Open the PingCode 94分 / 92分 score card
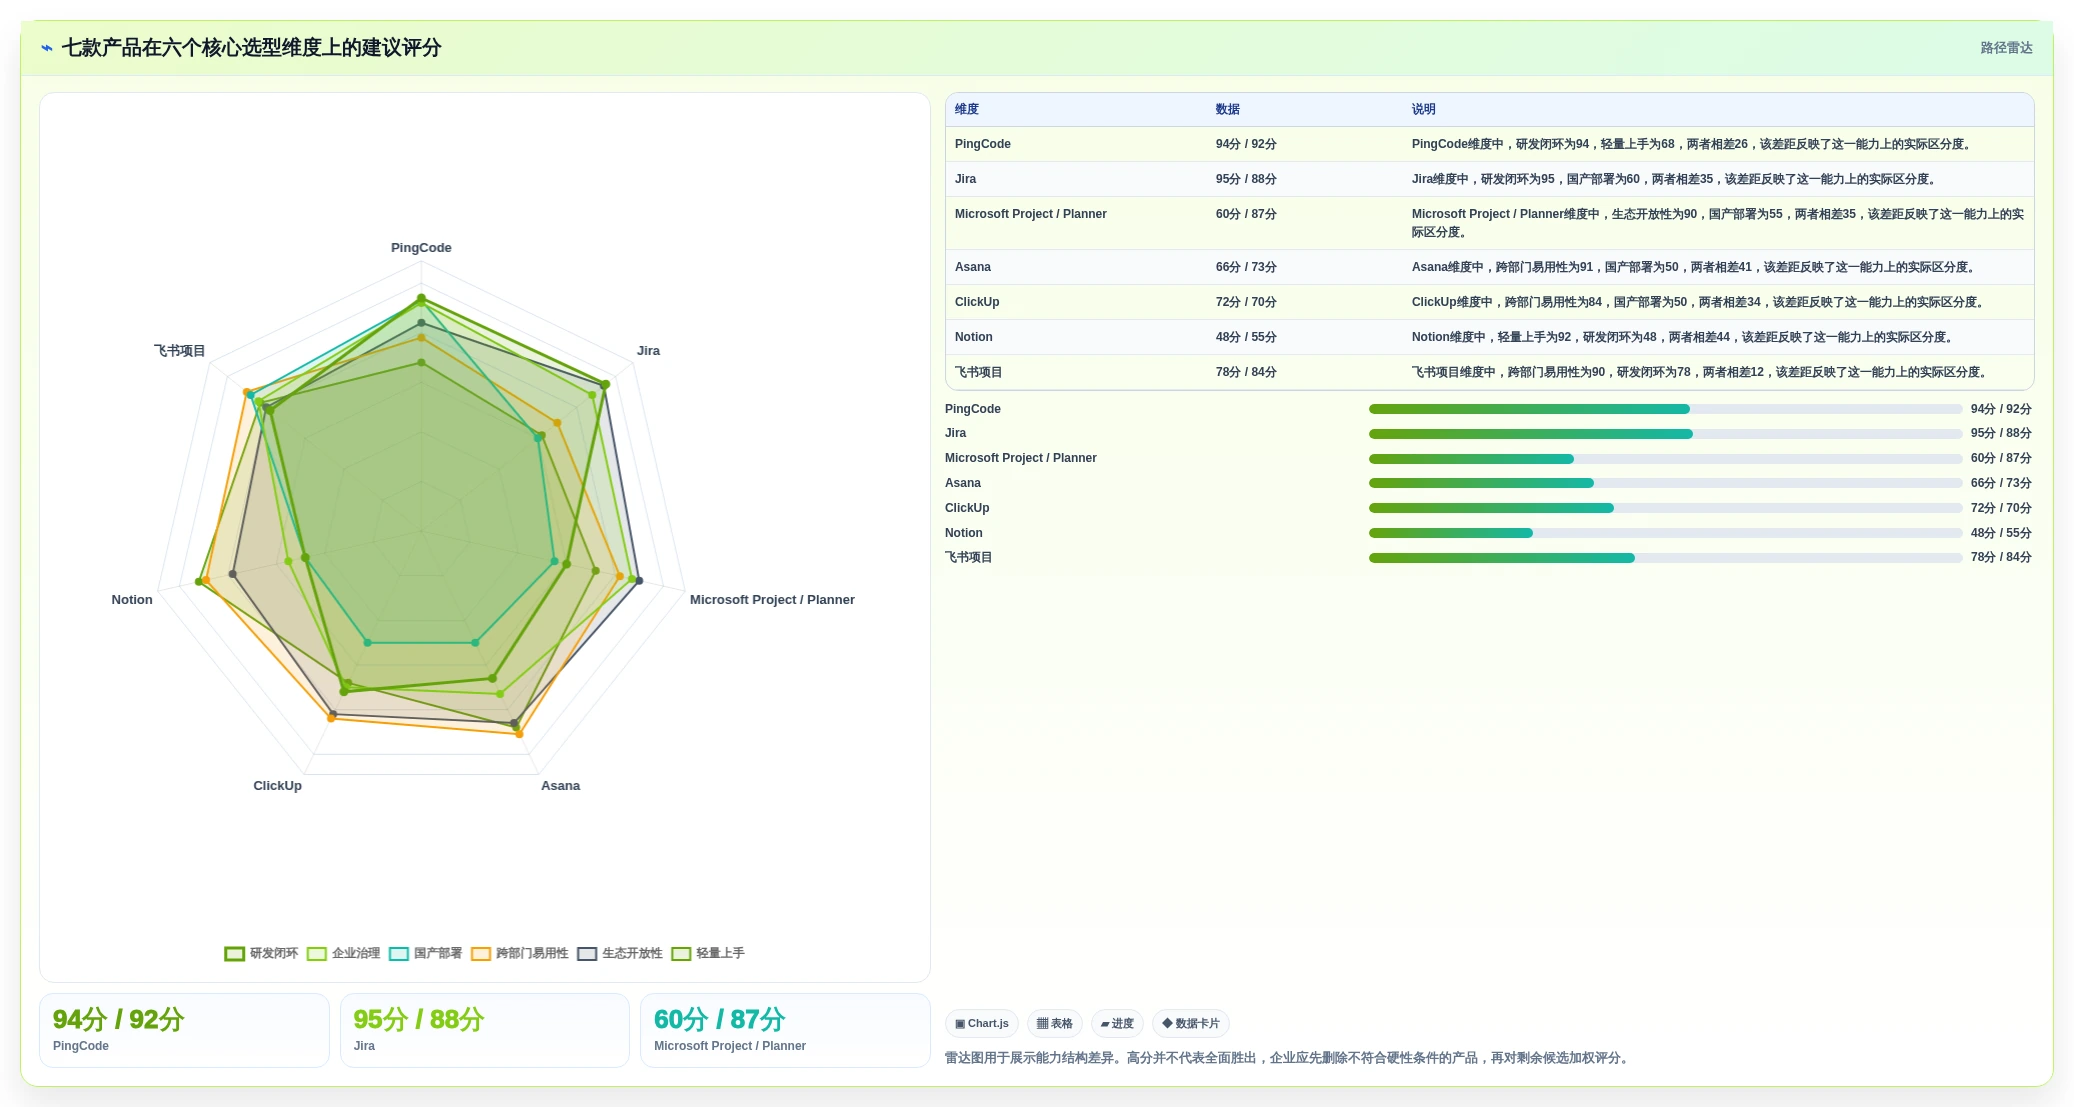The height and width of the screenshot is (1107, 2074). coord(184,1030)
